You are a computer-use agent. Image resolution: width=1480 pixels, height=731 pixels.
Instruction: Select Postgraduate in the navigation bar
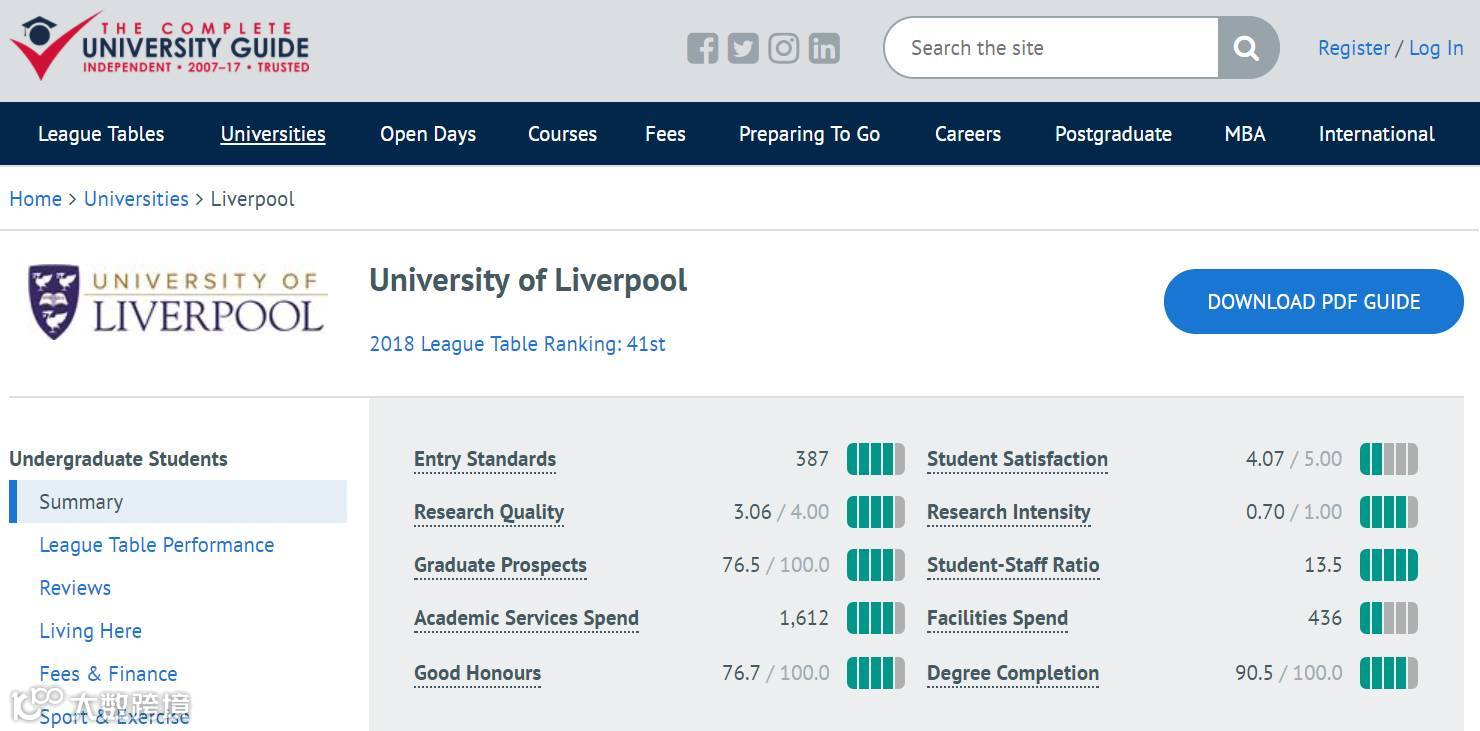(x=1113, y=134)
